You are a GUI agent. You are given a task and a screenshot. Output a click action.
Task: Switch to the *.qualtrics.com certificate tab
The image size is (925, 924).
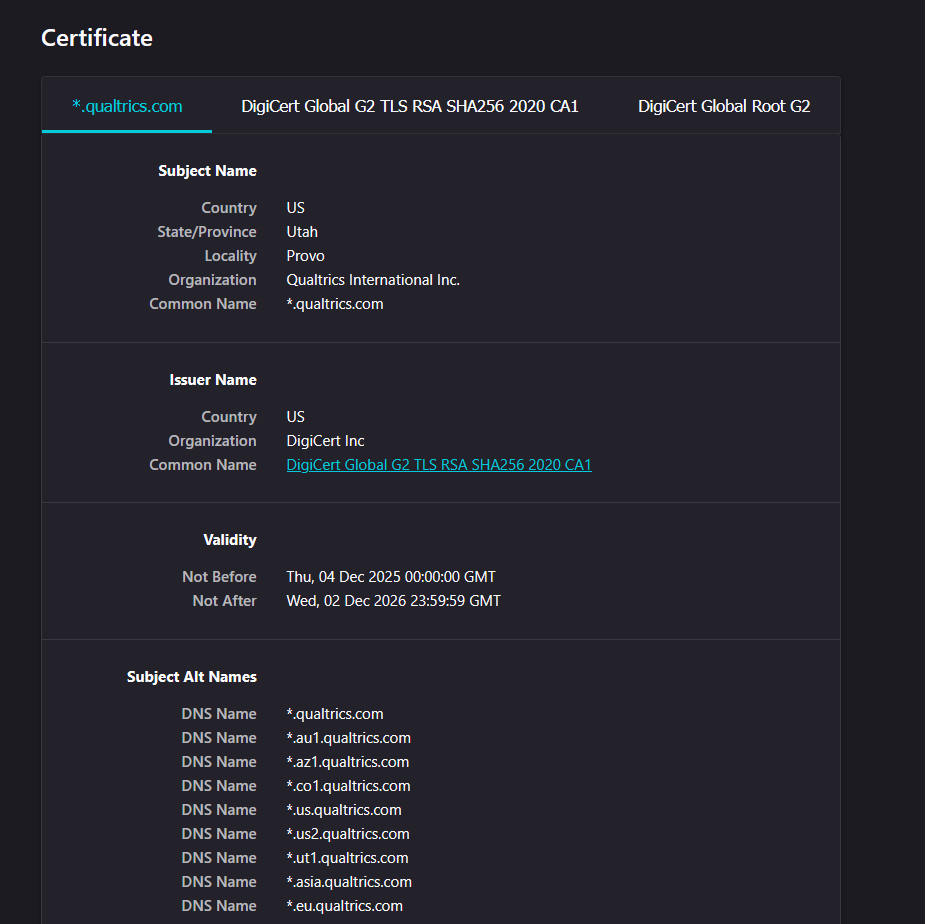[x=127, y=106]
